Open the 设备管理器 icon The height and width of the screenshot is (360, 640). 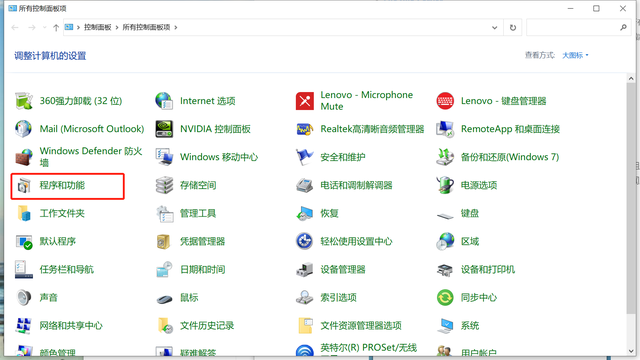point(304,269)
